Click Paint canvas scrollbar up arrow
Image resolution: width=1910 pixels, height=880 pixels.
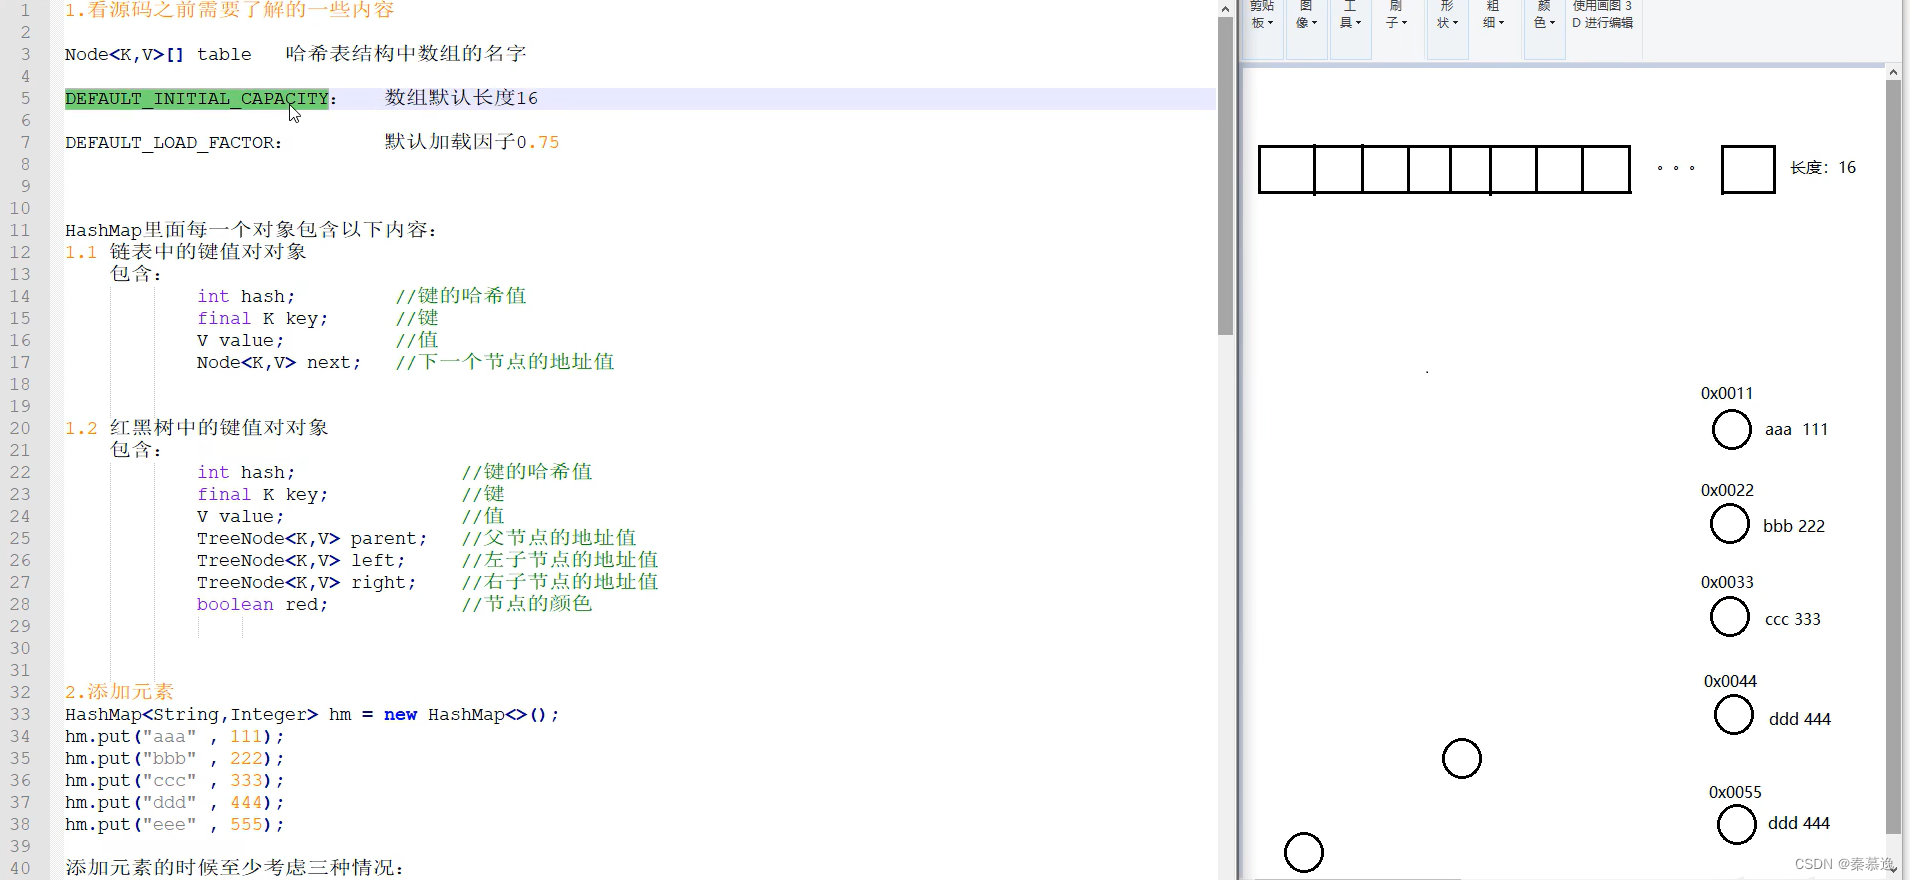pos(1893,72)
